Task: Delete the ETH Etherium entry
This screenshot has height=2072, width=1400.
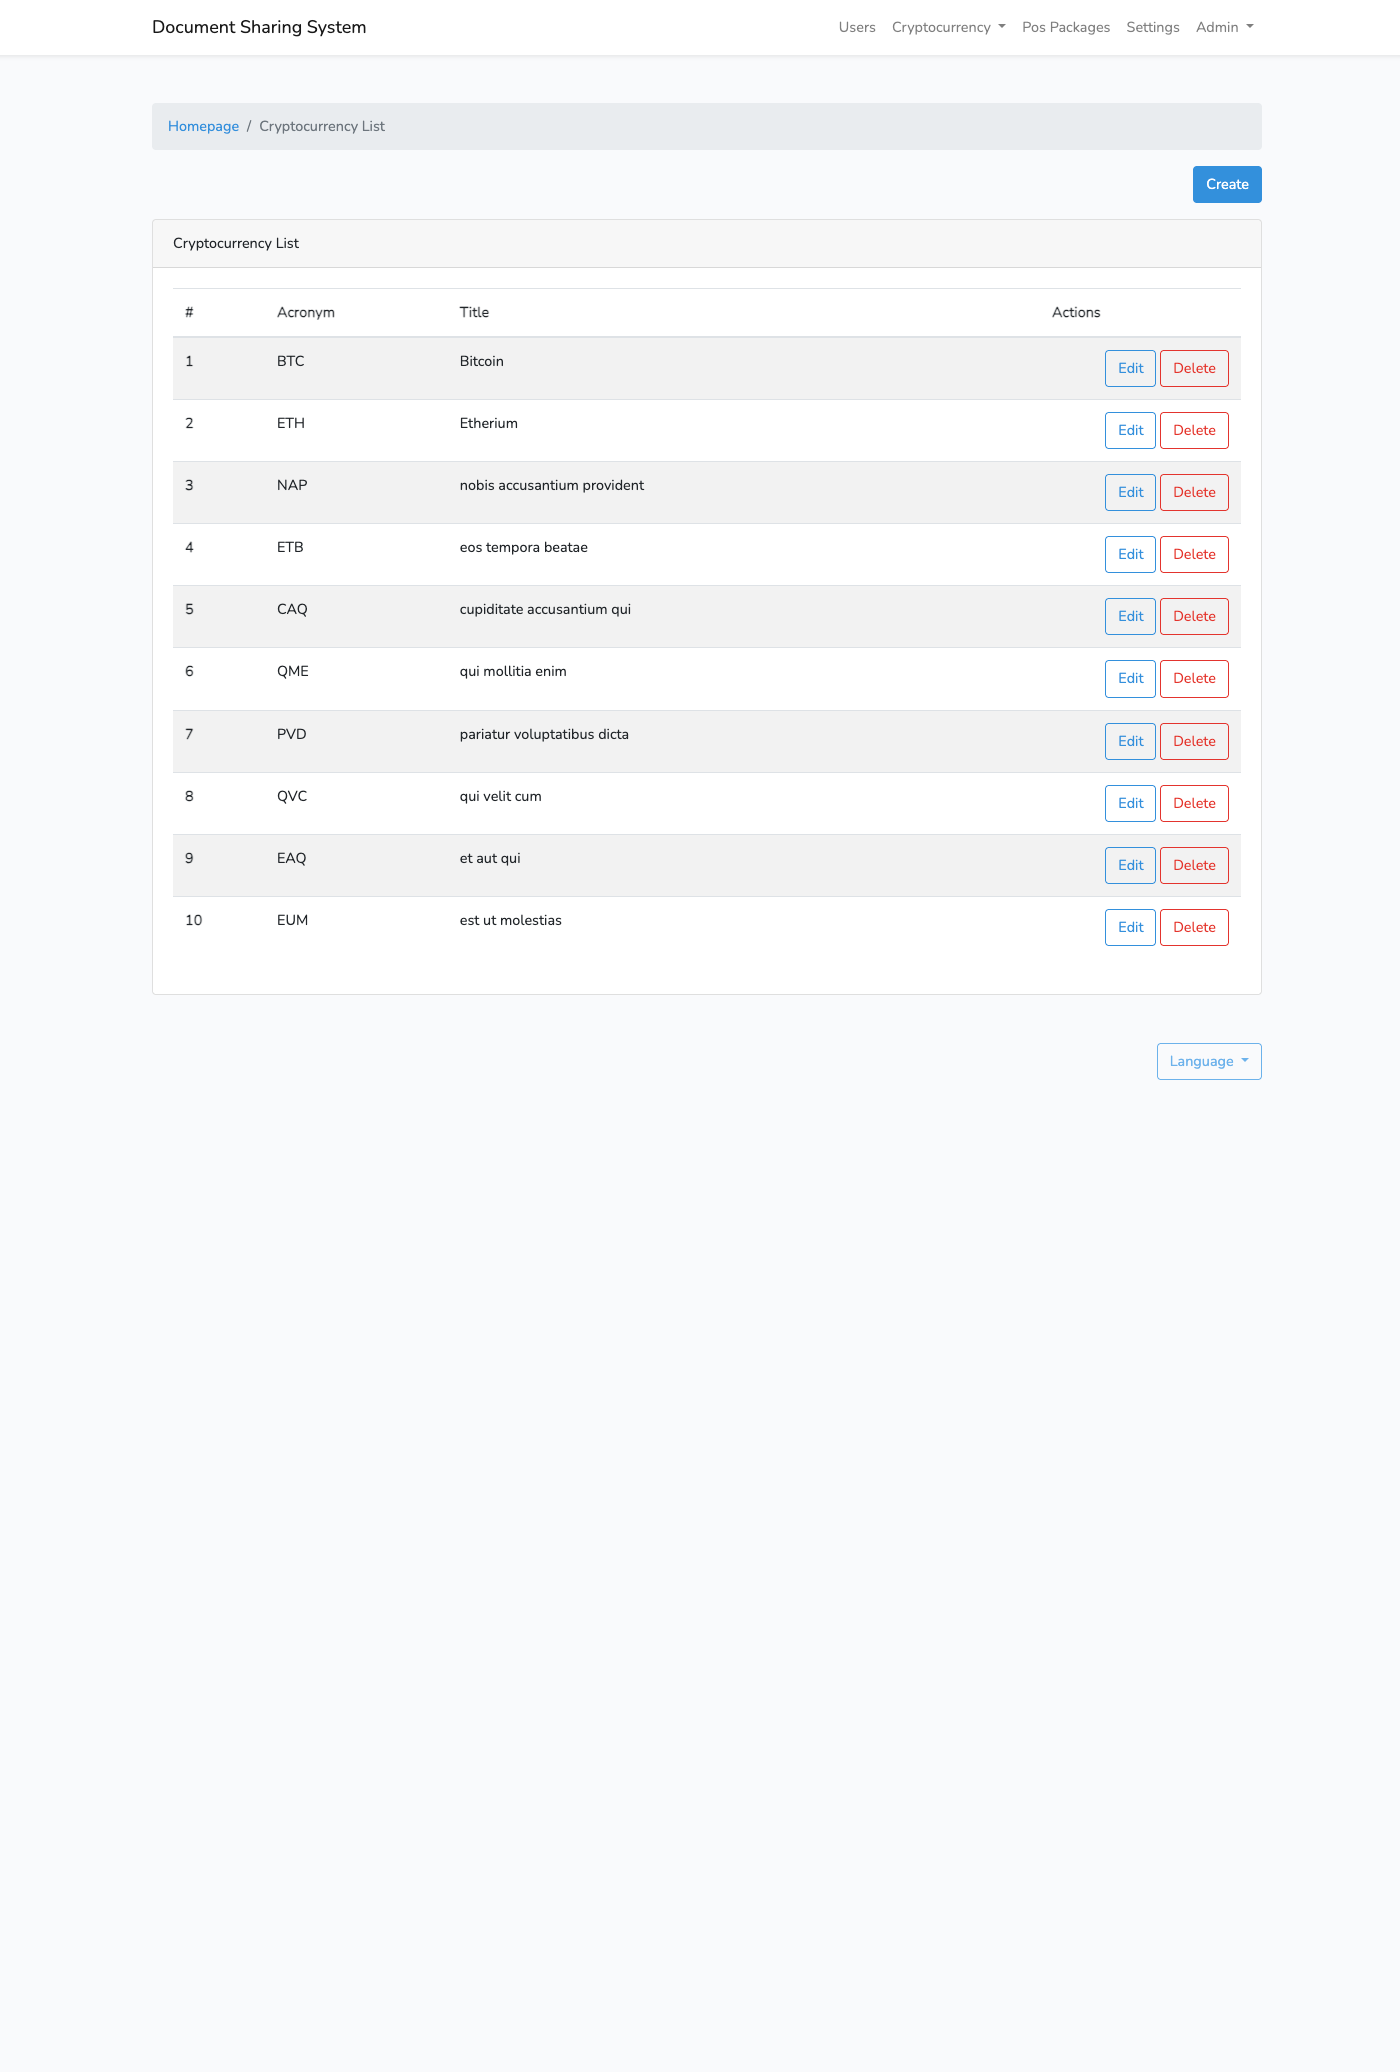Action: 1194,430
